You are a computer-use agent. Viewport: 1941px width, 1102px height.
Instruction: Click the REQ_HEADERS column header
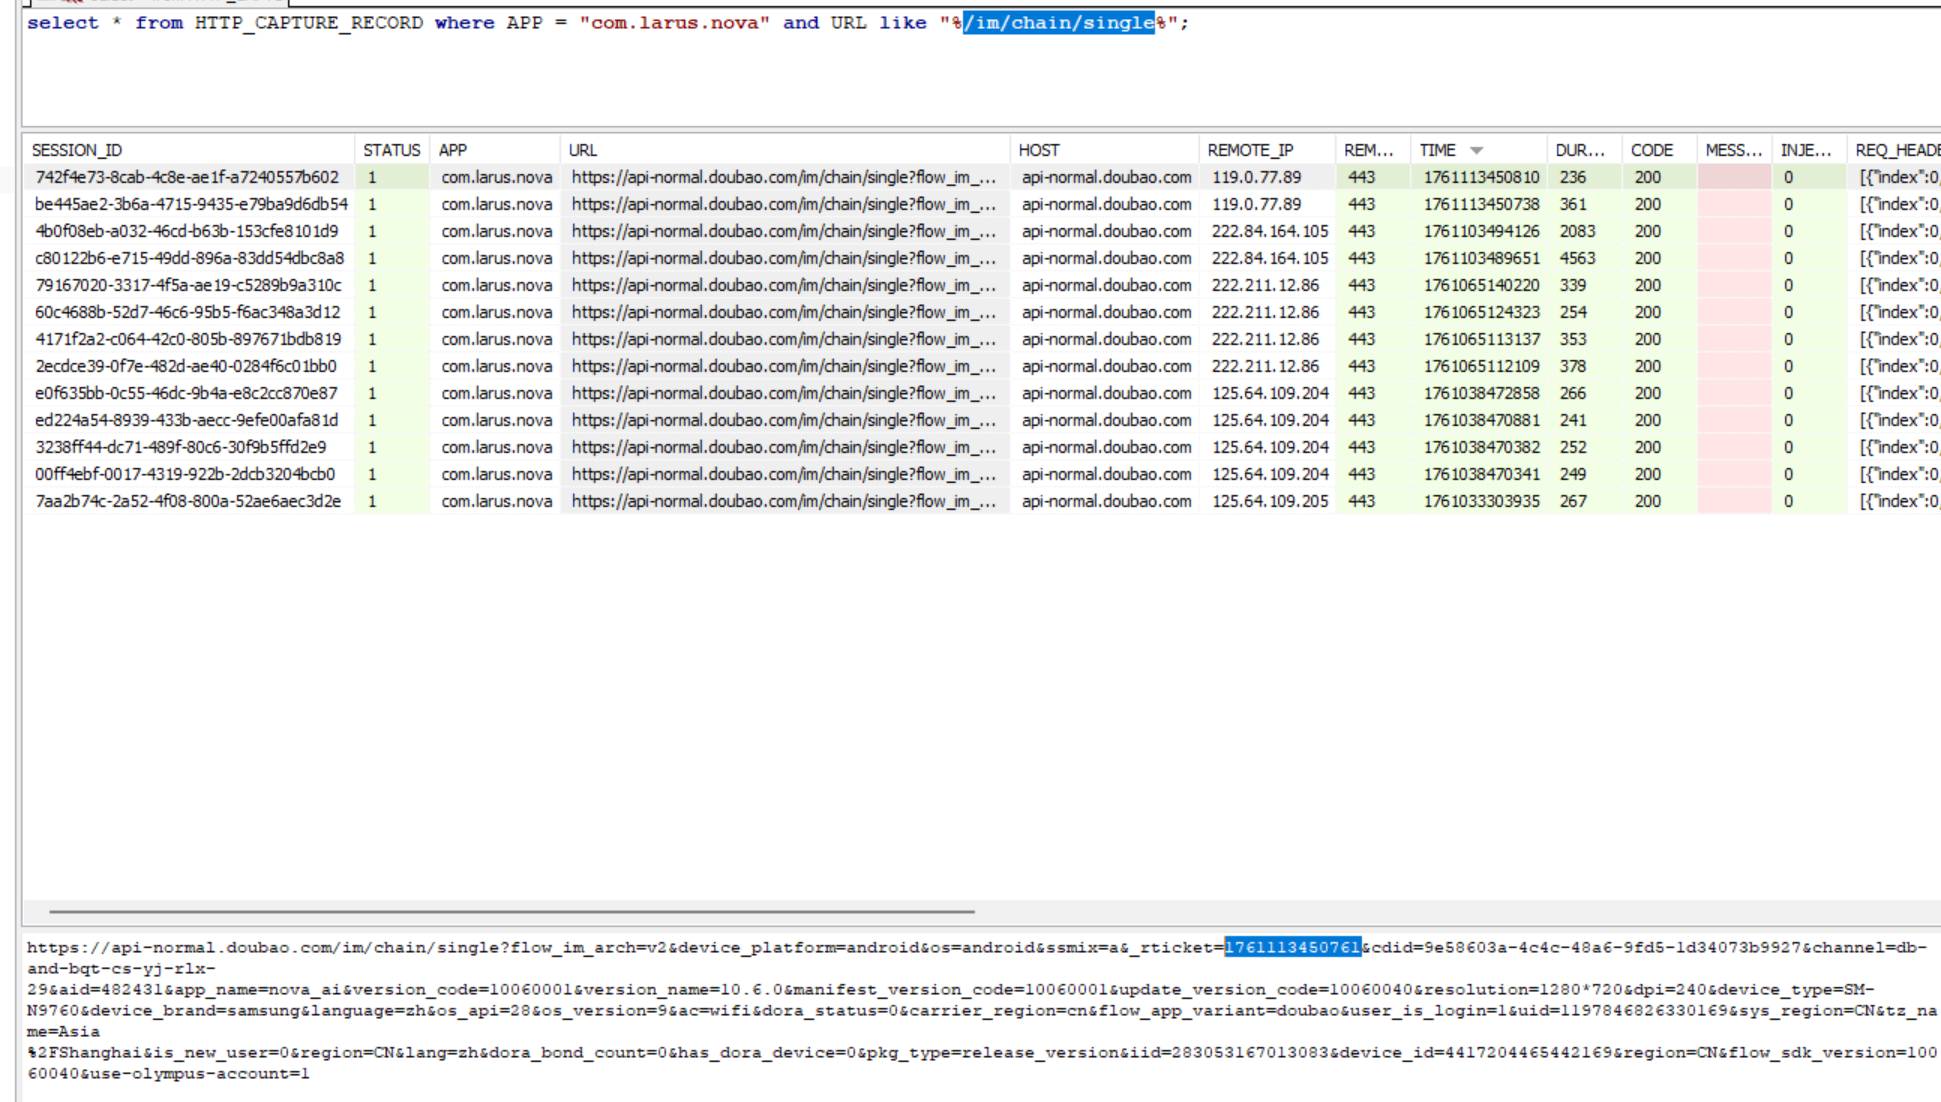coord(1896,150)
